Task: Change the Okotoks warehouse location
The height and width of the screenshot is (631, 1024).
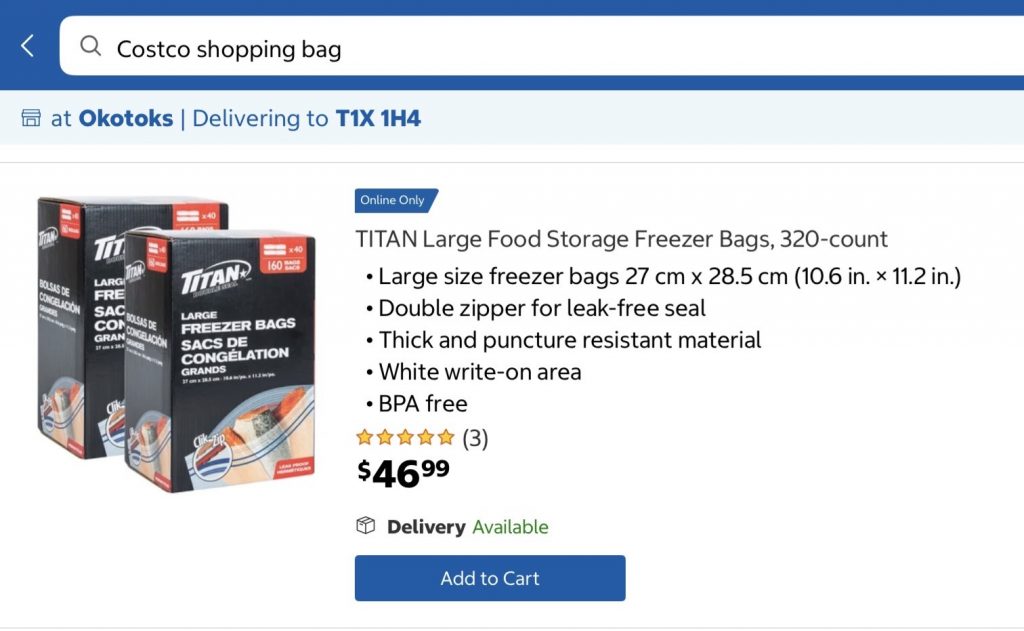Action: (x=125, y=118)
